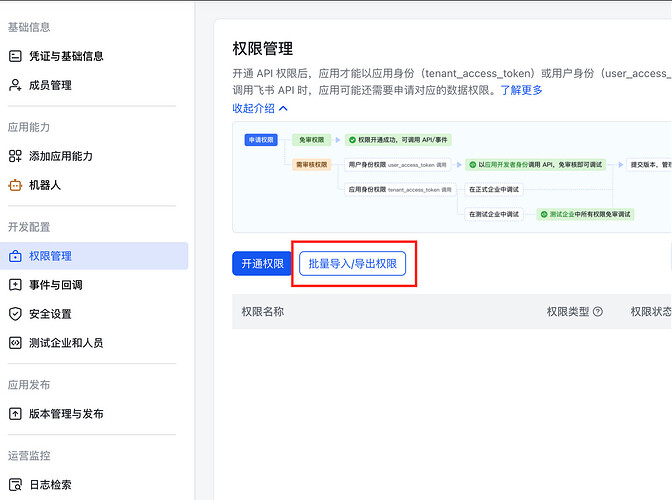Screen dimensions: 672x500
Task: Click the 权限名称 column header
Action: [x=263, y=312]
